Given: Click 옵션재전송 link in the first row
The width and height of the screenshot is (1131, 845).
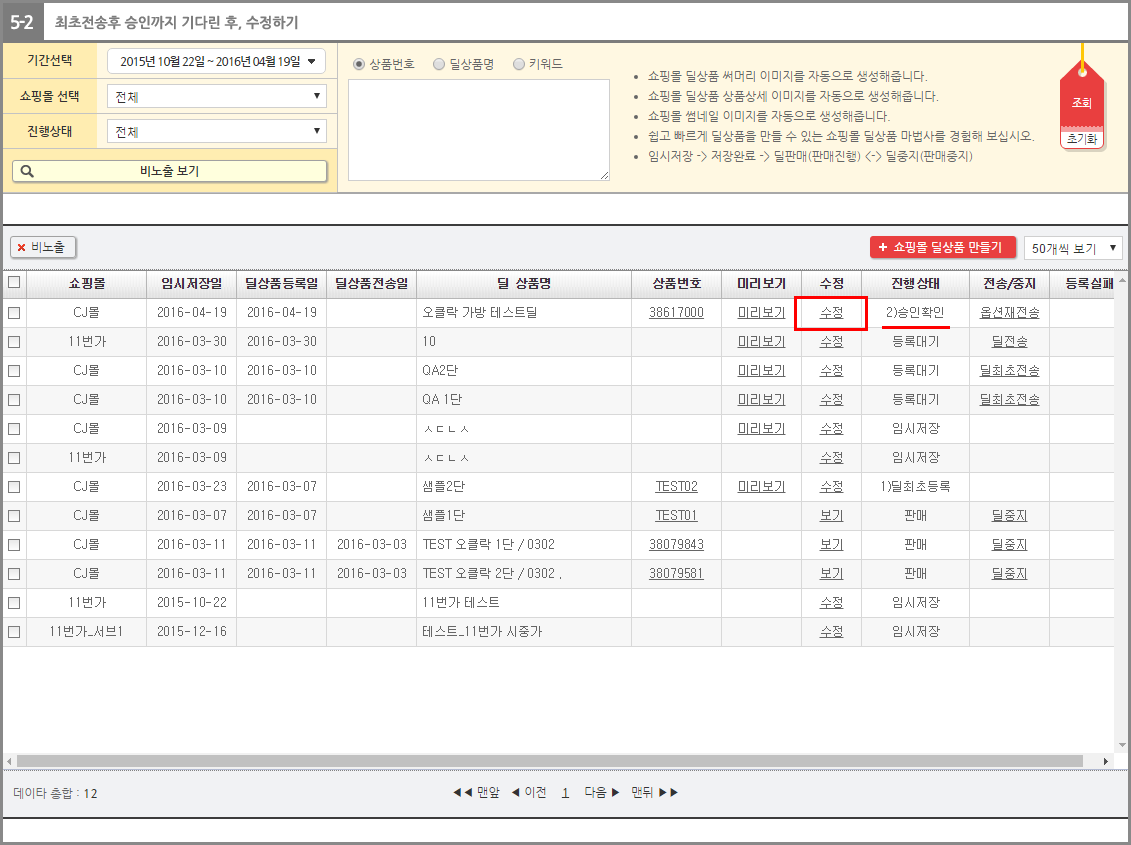Looking at the screenshot, I should [1009, 313].
